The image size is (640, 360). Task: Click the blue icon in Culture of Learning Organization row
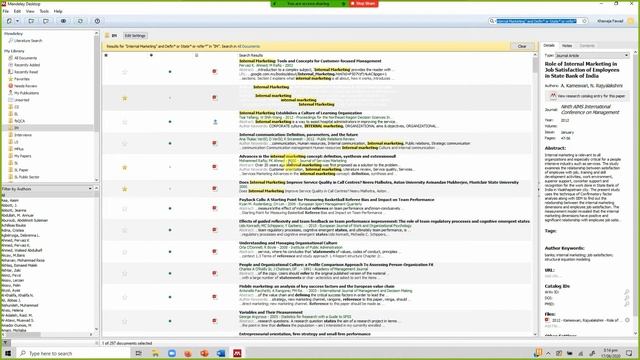coord(215,122)
